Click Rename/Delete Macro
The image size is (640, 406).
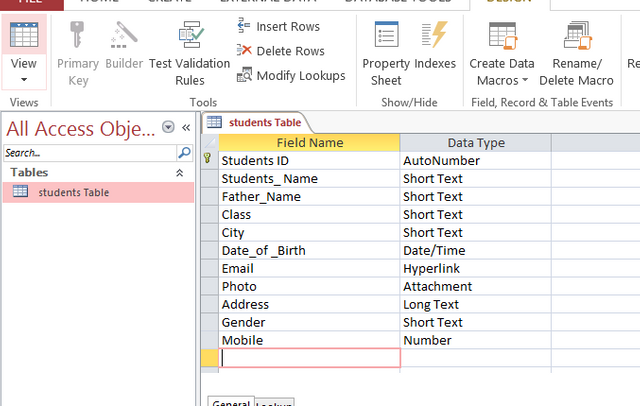coord(576,54)
